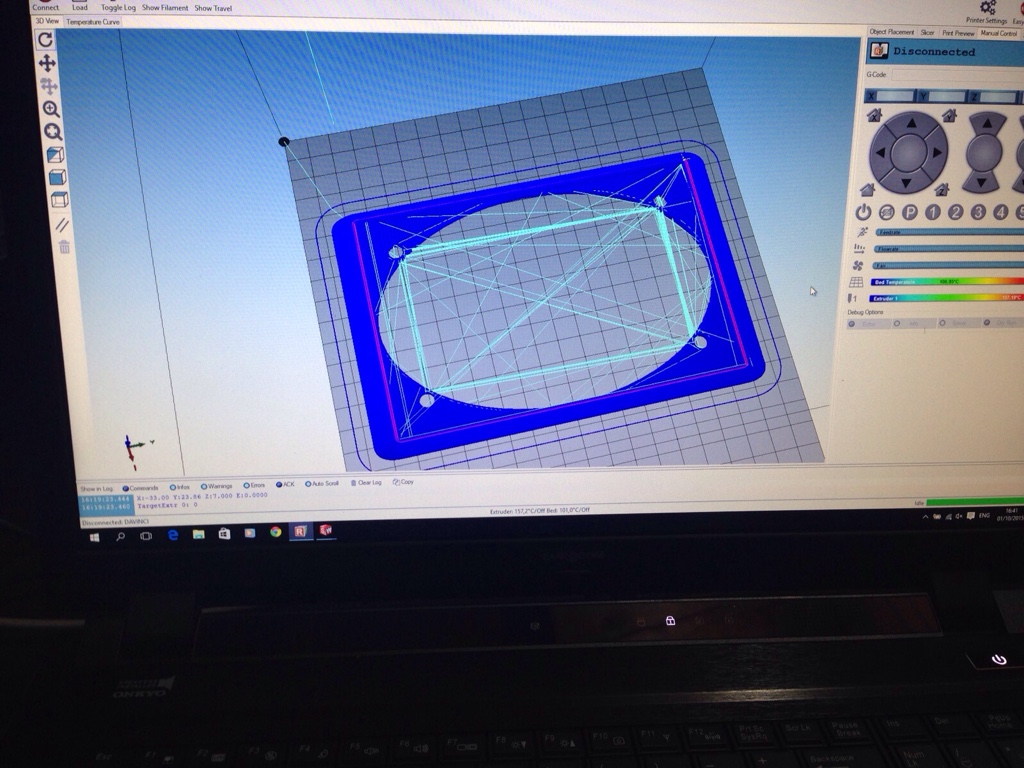Image resolution: width=1024 pixels, height=768 pixels.
Task: Switch to Manual Control tab
Action: tap(999, 33)
